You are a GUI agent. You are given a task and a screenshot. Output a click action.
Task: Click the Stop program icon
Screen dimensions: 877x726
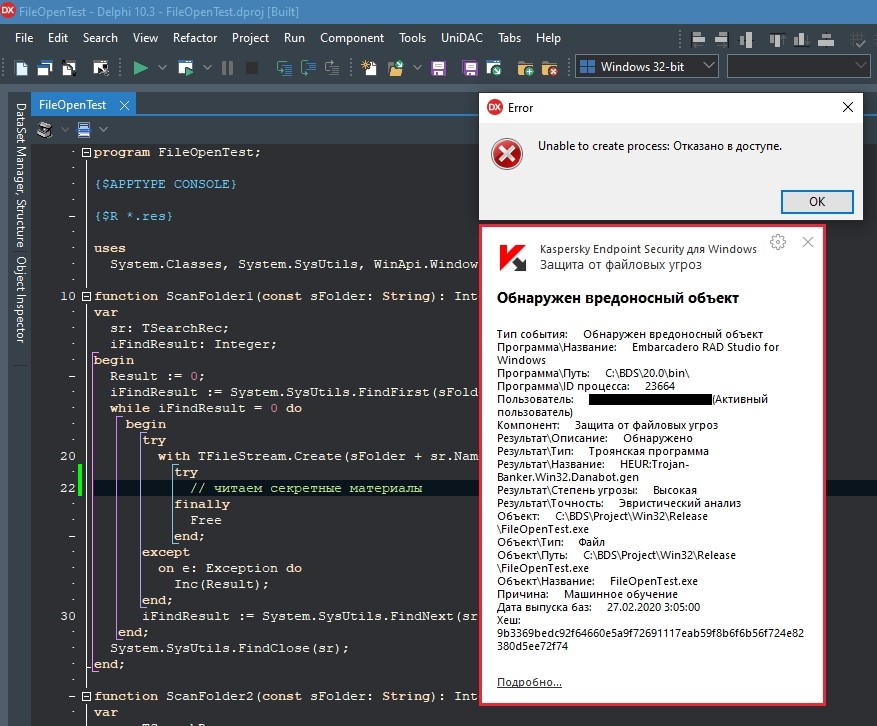pyautogui.click(x=252, y=68)
